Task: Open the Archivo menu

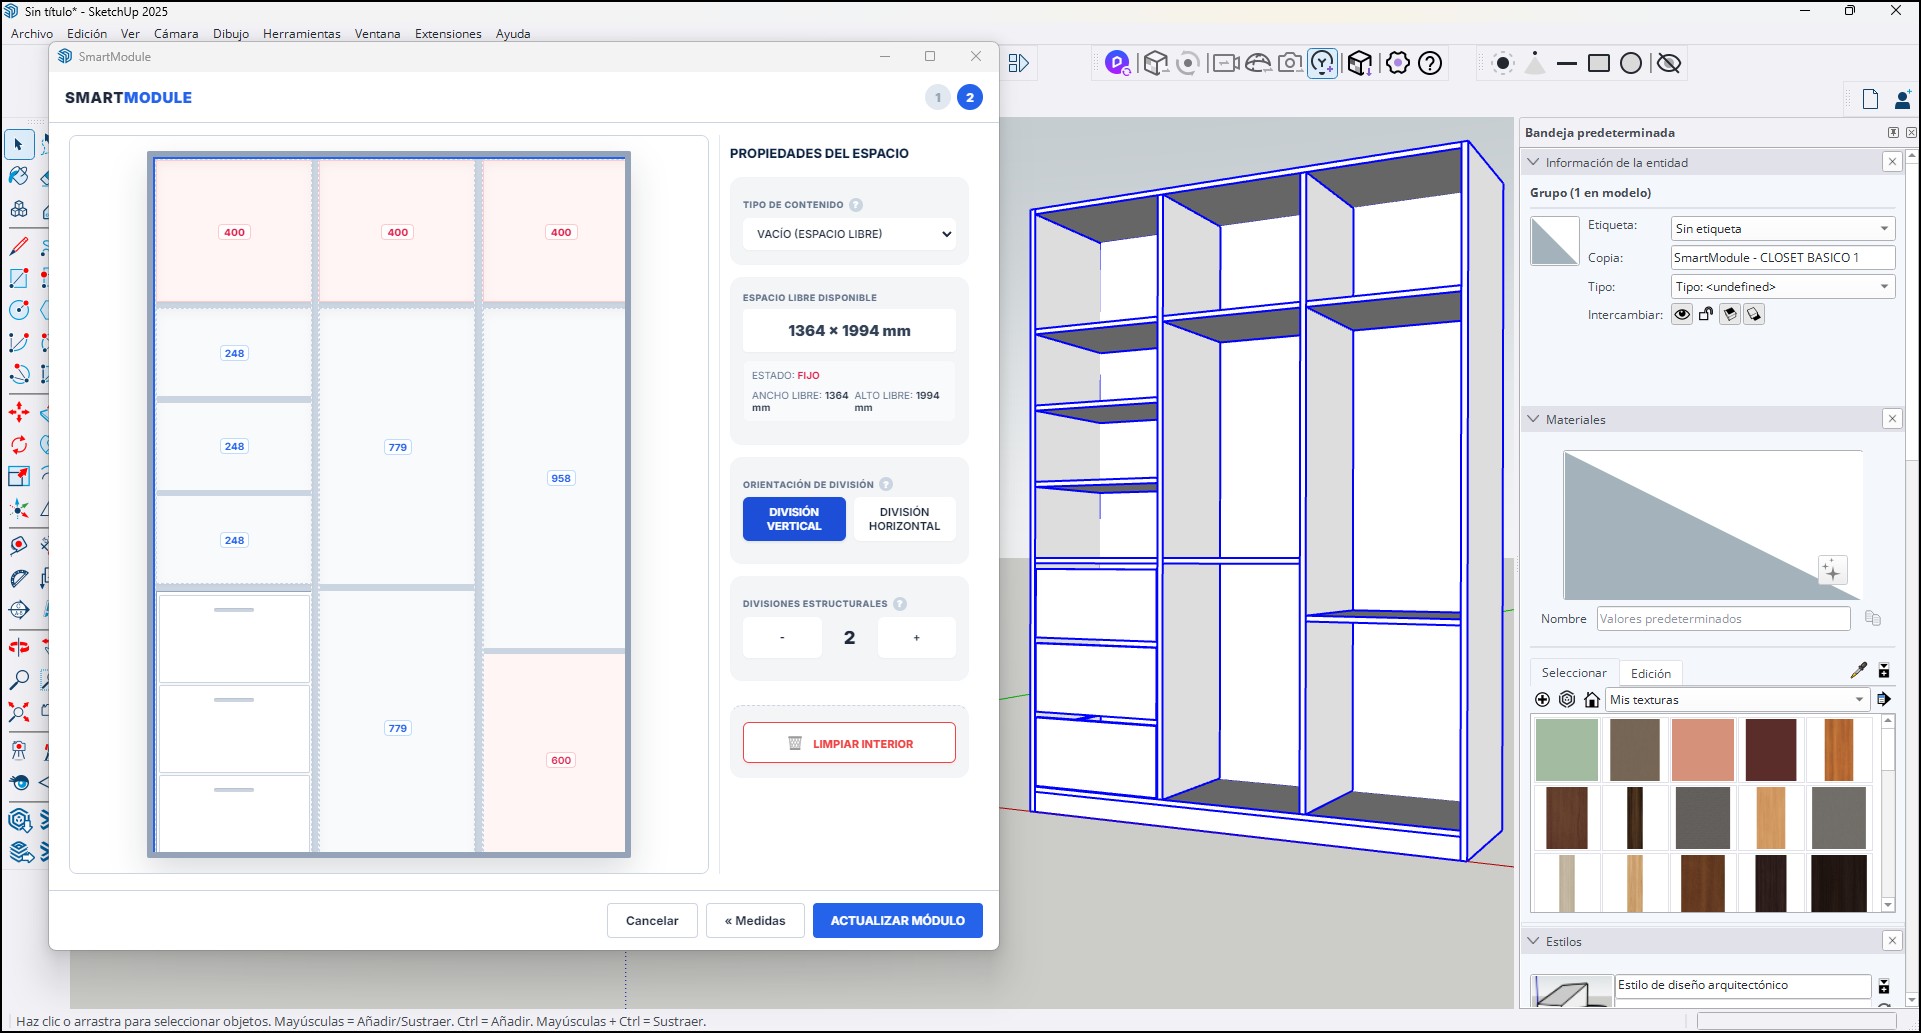Action: pos(32,33)
